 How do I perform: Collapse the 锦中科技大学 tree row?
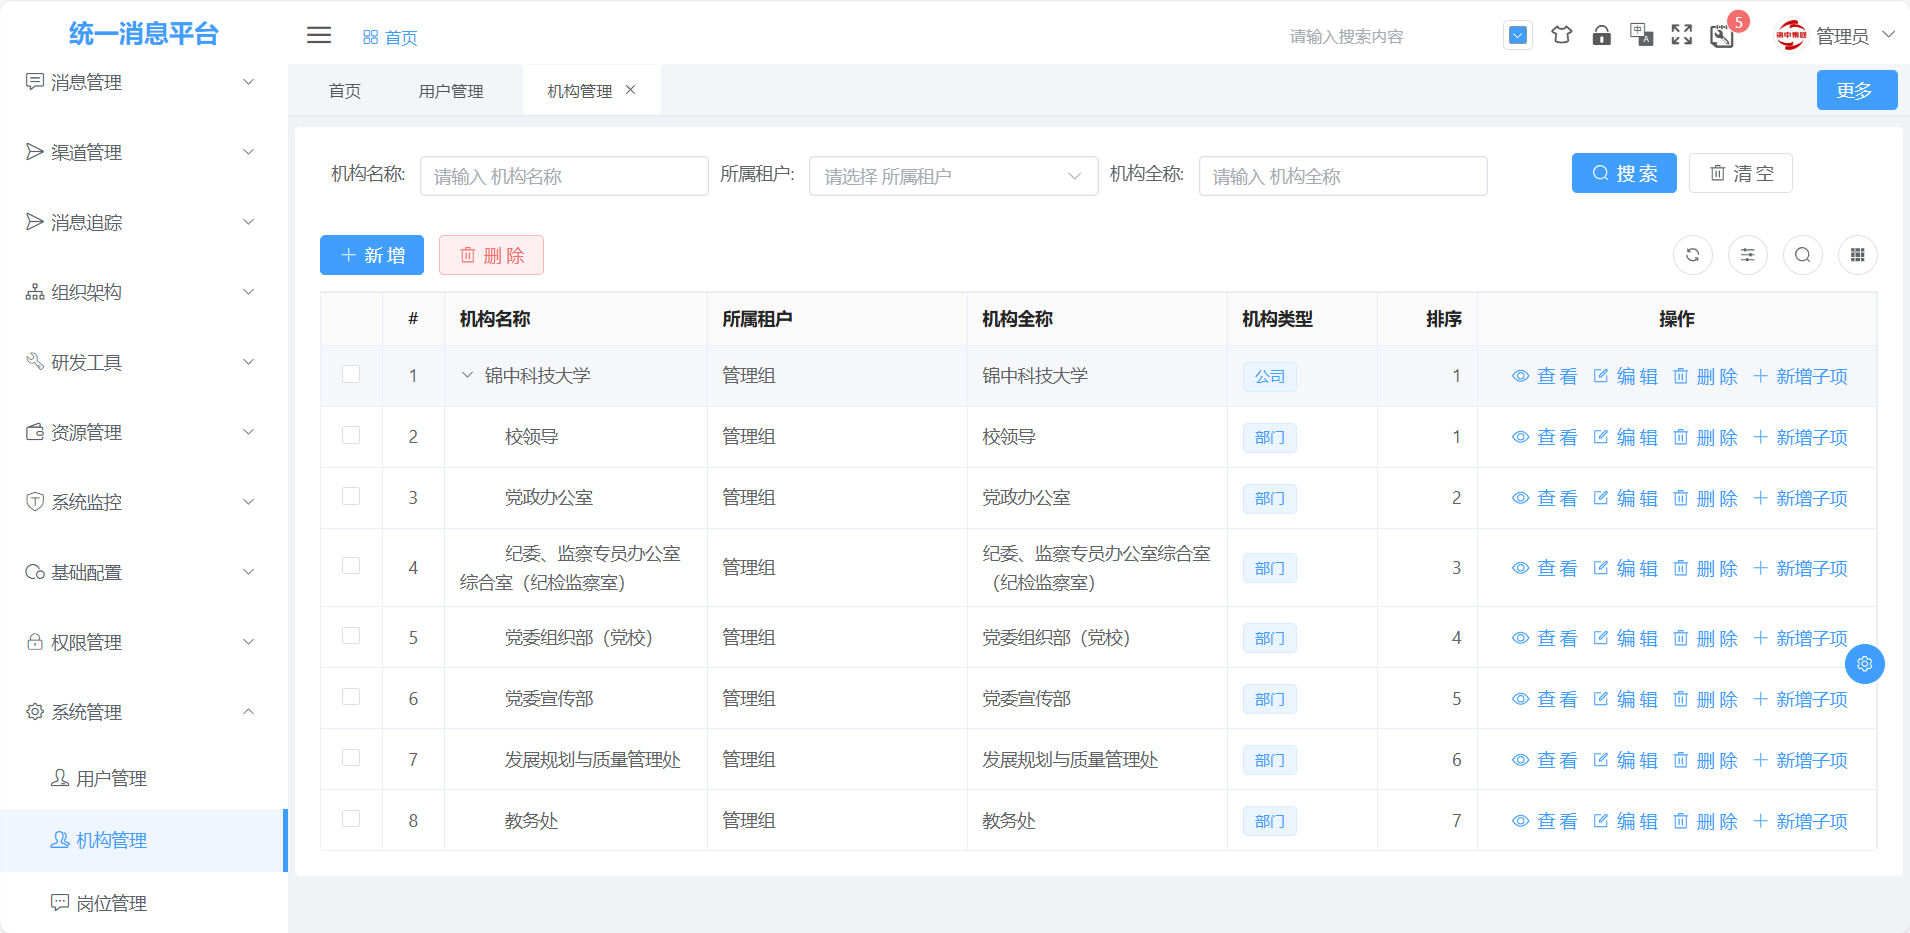click(x=467, y=376)
